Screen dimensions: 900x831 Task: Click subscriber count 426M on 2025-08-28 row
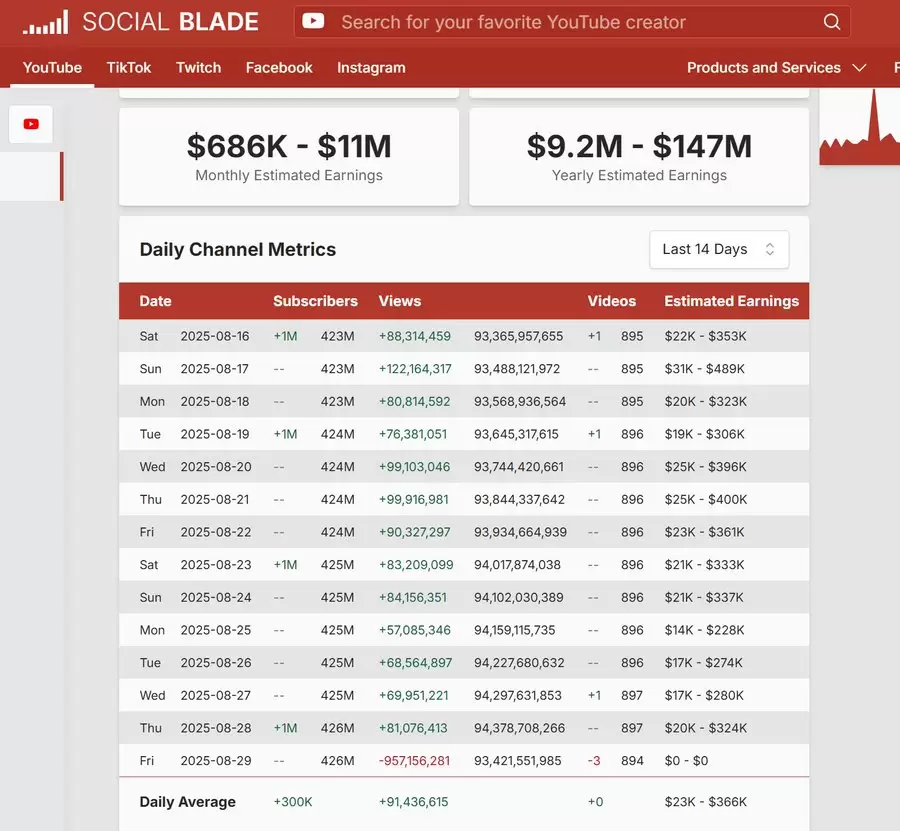pos(338,729)
